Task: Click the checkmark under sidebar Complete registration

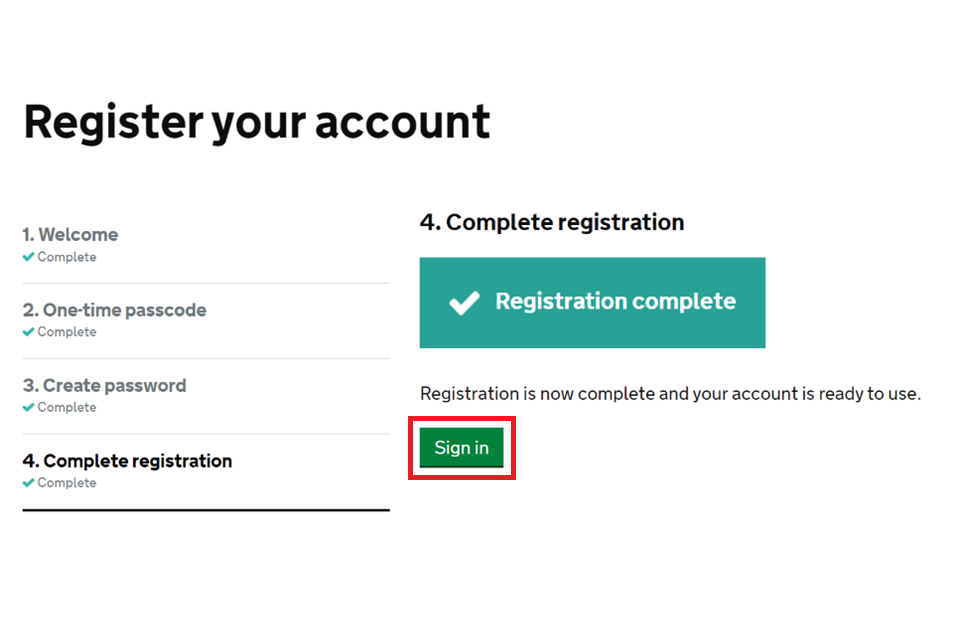Action: (x=29, y=483)
